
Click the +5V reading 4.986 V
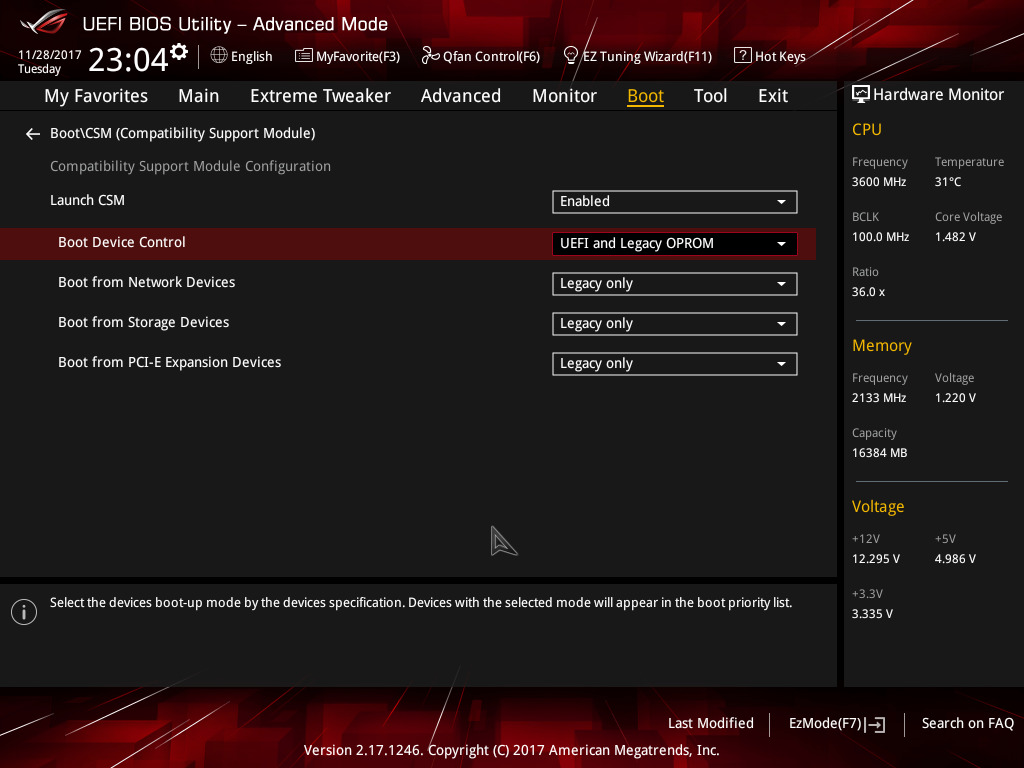click(955, 559)
